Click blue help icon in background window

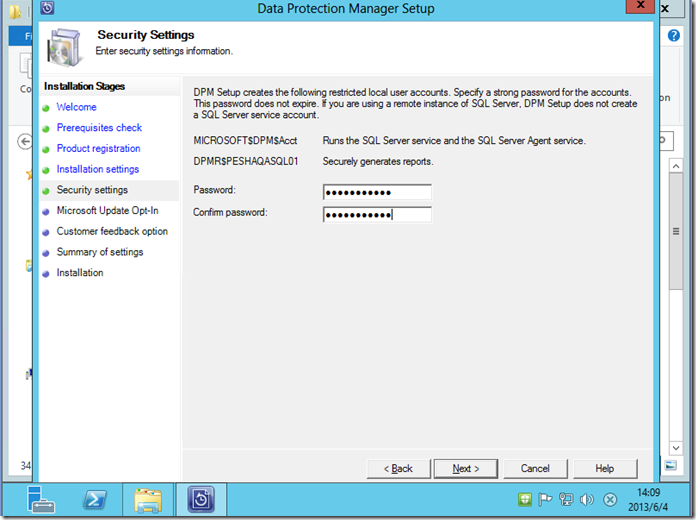pos(674,36)
